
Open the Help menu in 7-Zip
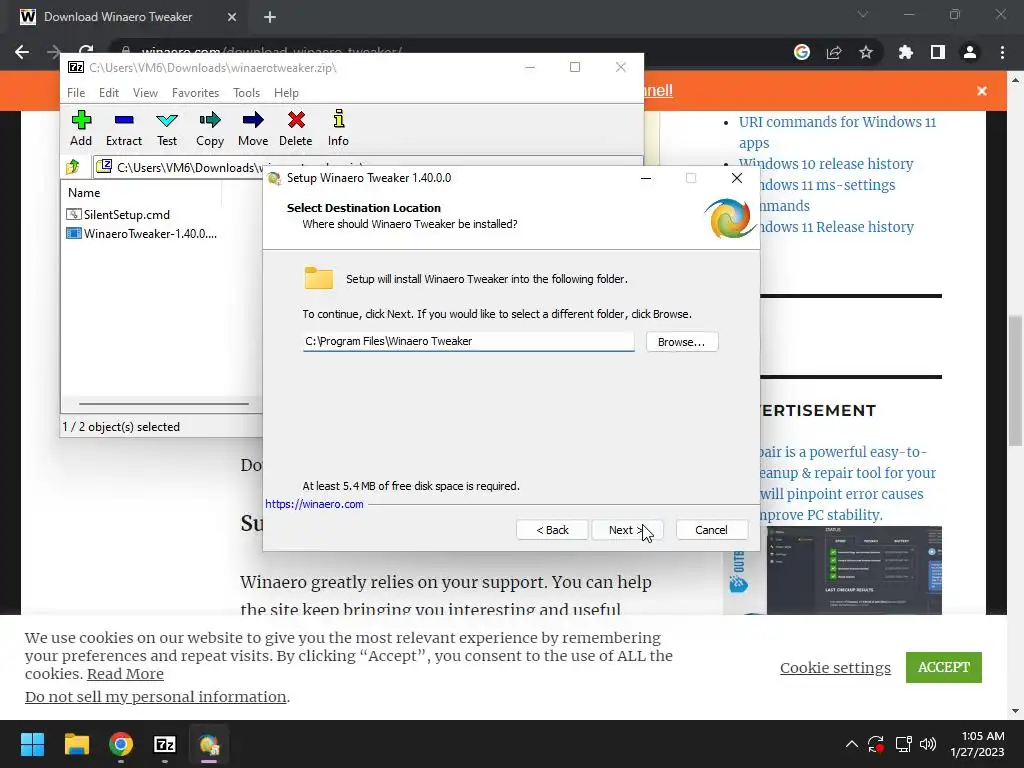point(286,93)
